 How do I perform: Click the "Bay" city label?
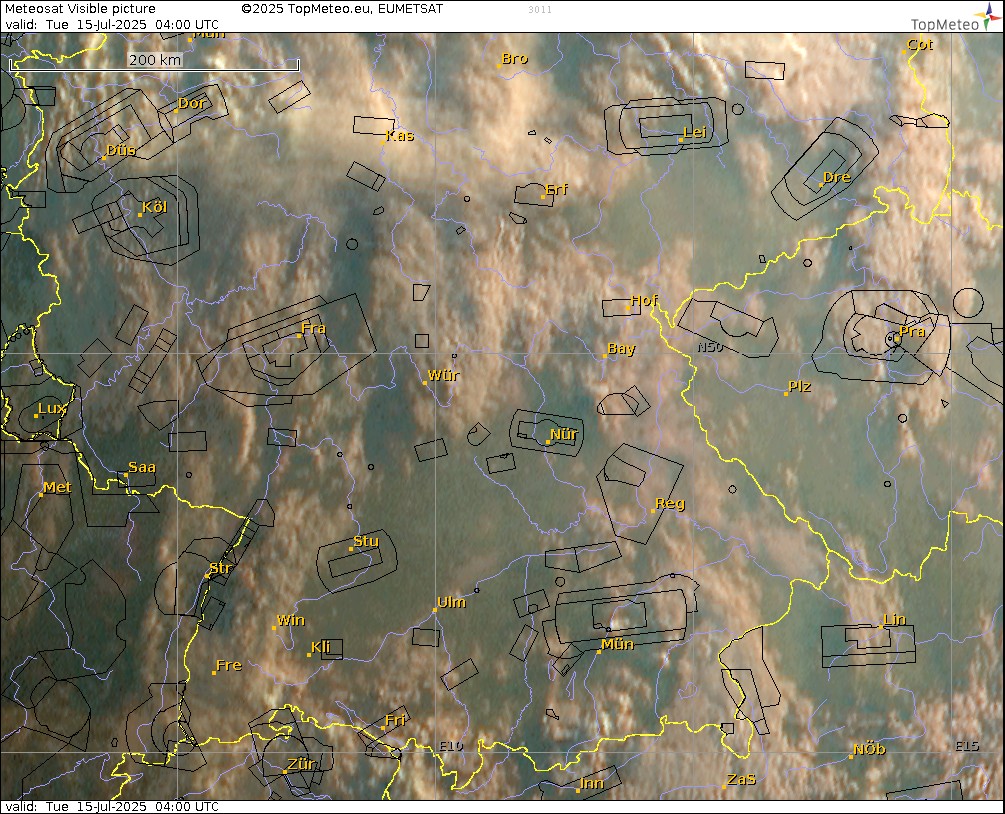point(621,348)
